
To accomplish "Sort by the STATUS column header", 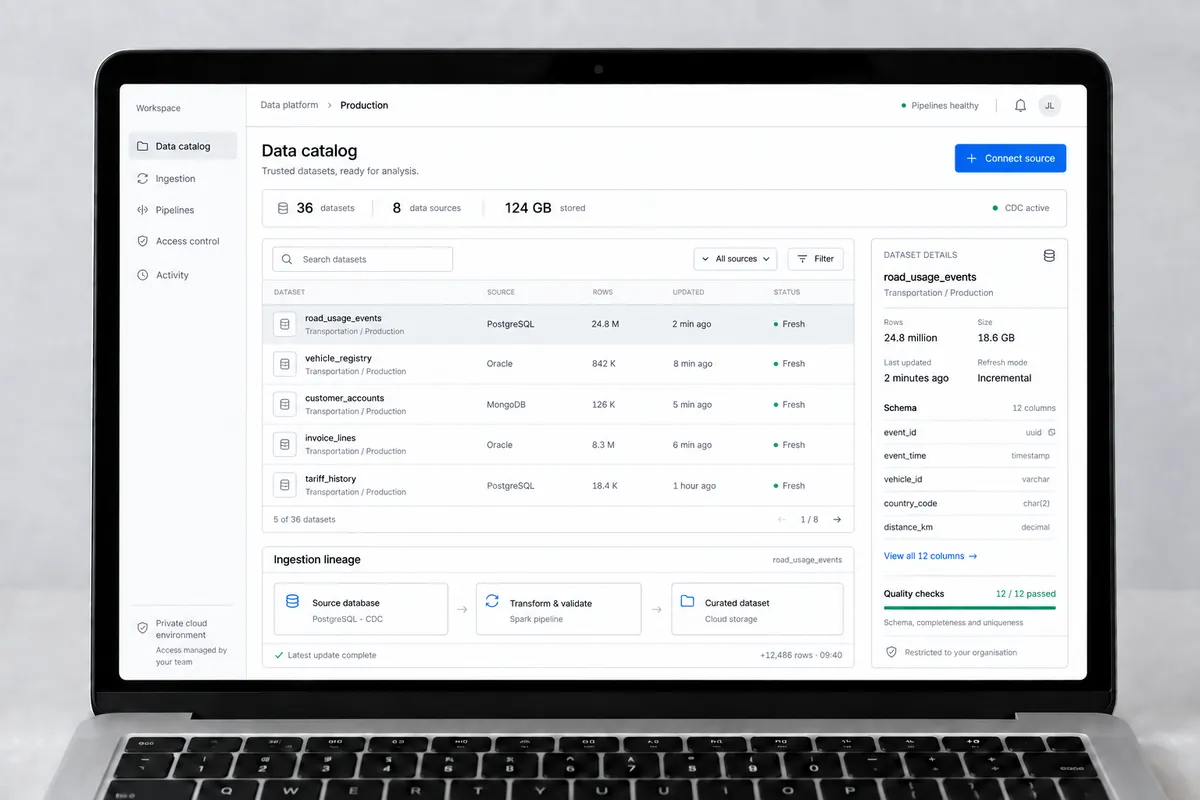I will pyautogui.click(x=787, y=292).
